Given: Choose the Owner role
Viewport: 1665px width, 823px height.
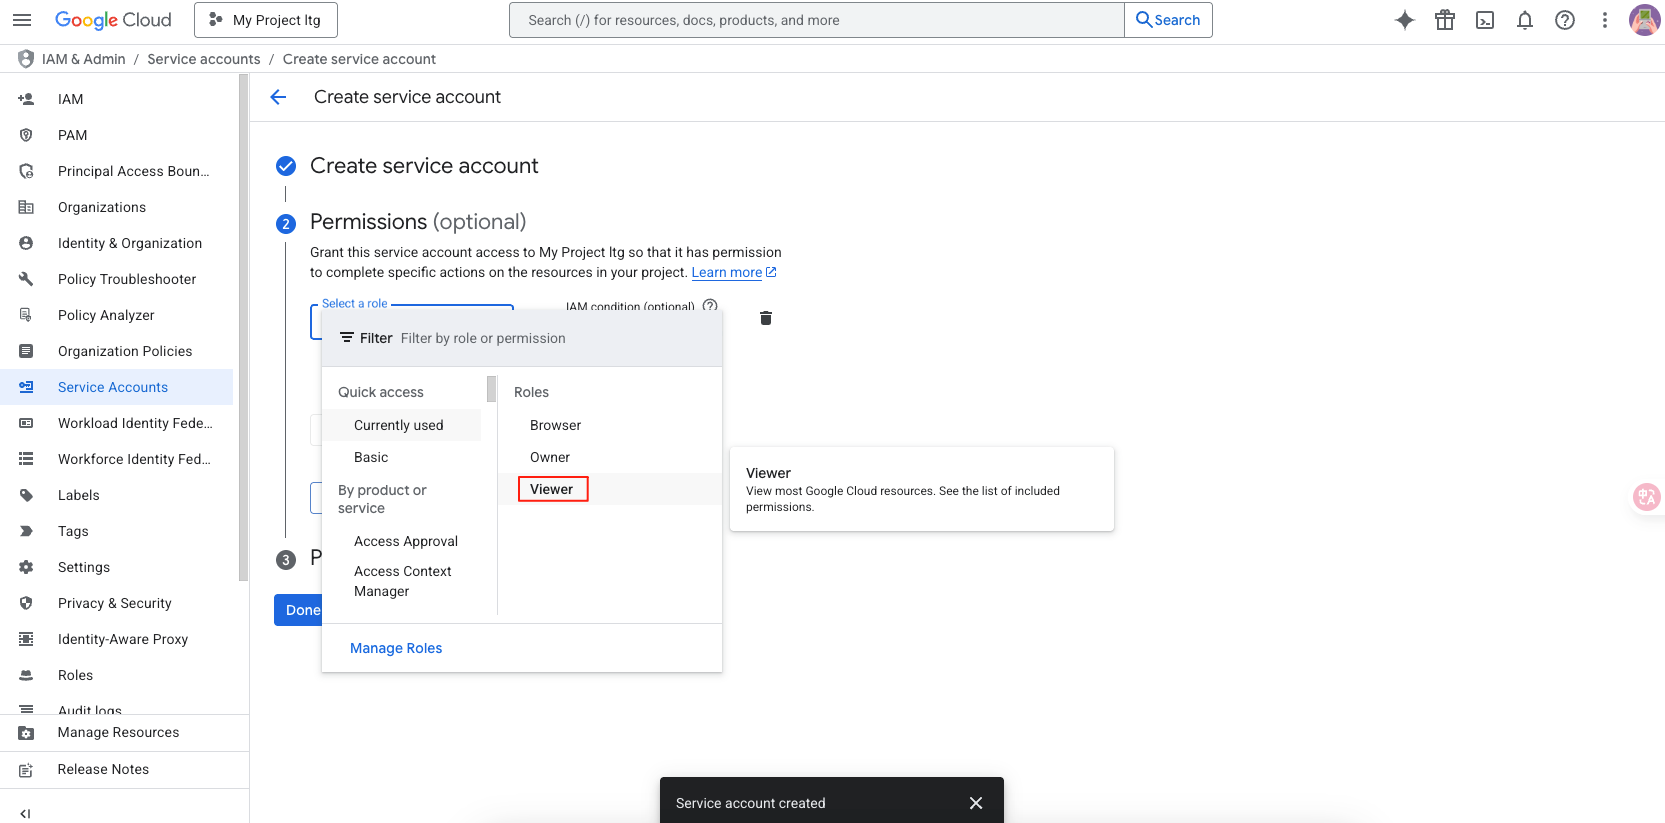Looking at the screenshot, I should [550, 457].
